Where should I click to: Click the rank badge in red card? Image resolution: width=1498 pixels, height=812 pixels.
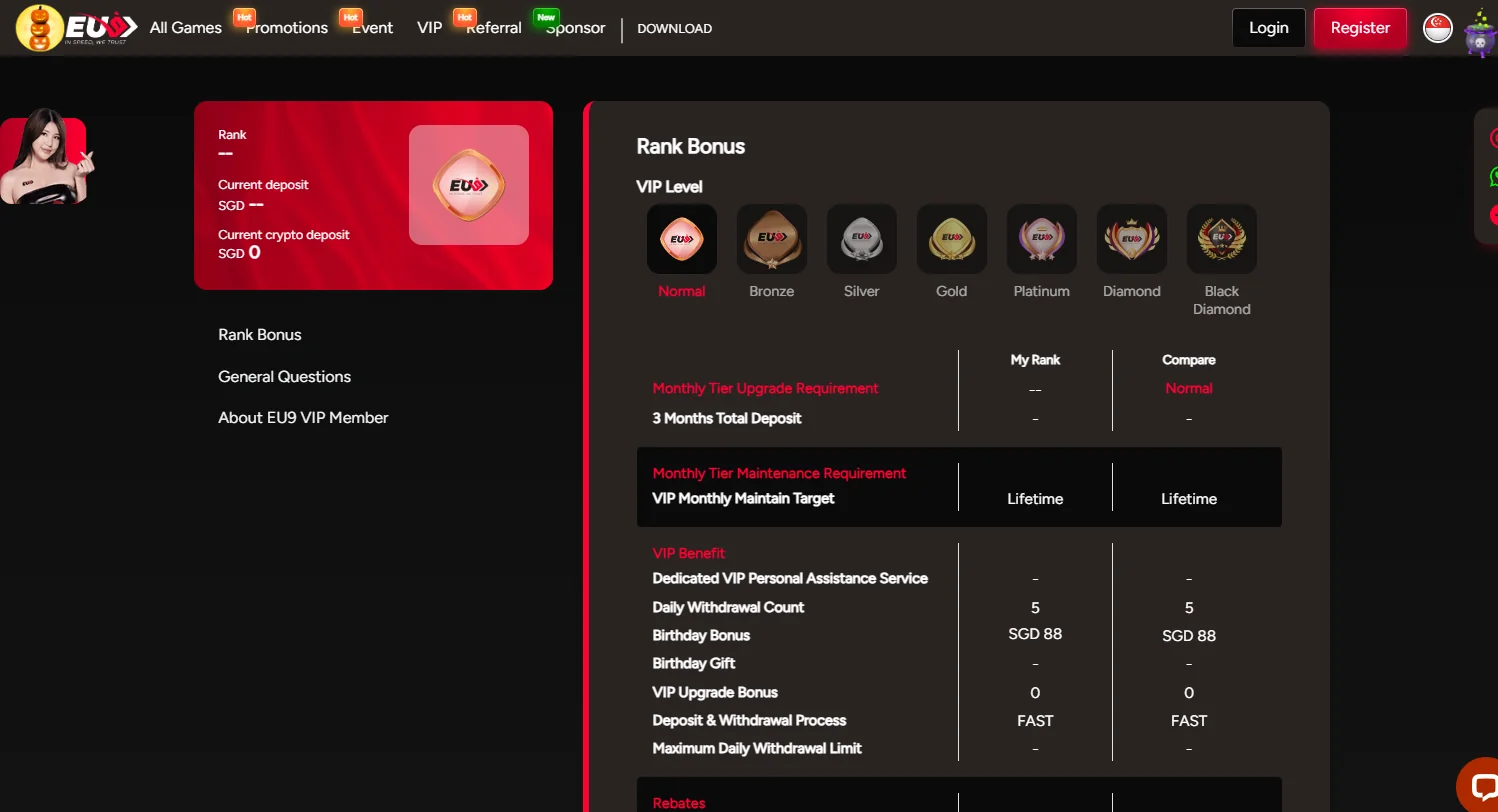click(469, 185)
